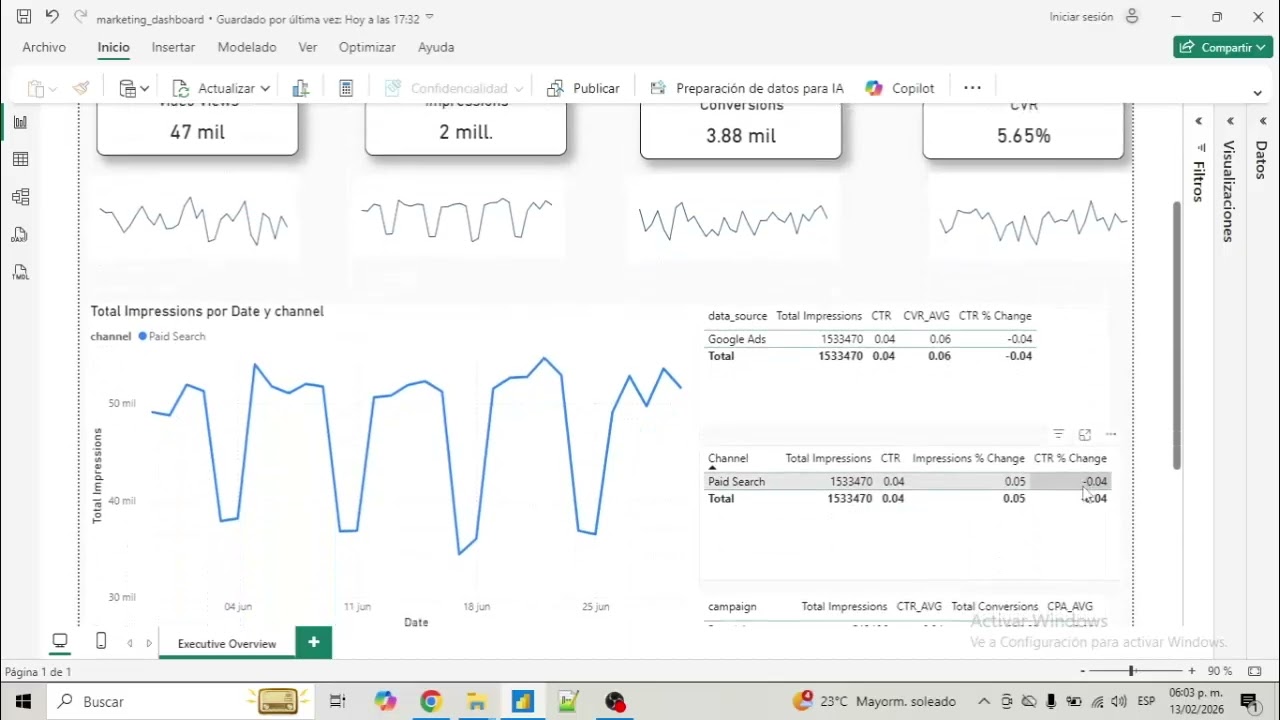Click the Save icon in title bar
The height and width of the screenshot is (720, 1280).
tap(24, 17)
